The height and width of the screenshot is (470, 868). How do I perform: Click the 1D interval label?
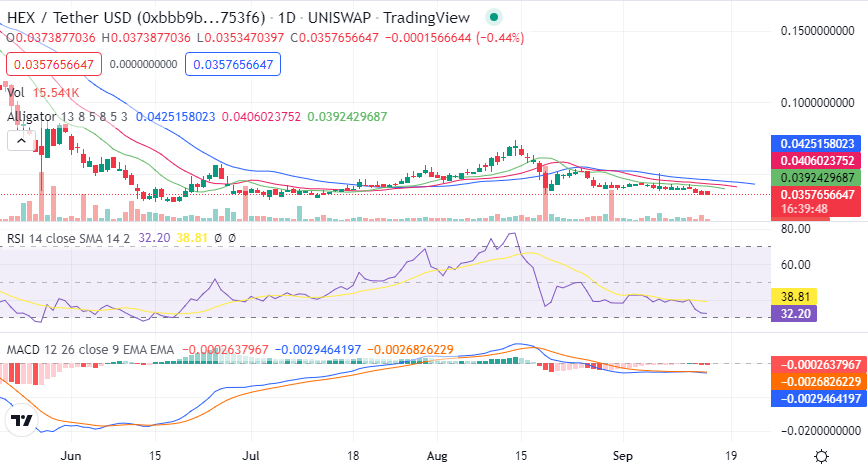click(286, 18)
